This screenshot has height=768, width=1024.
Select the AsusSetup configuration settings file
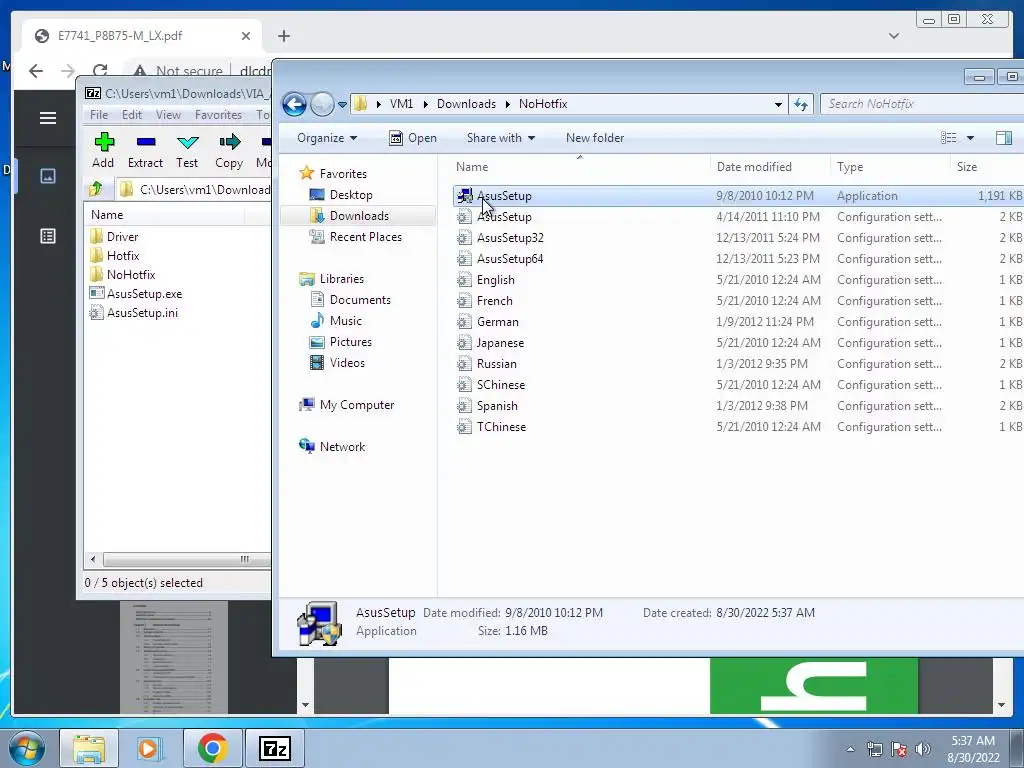(x=738, y=217)
